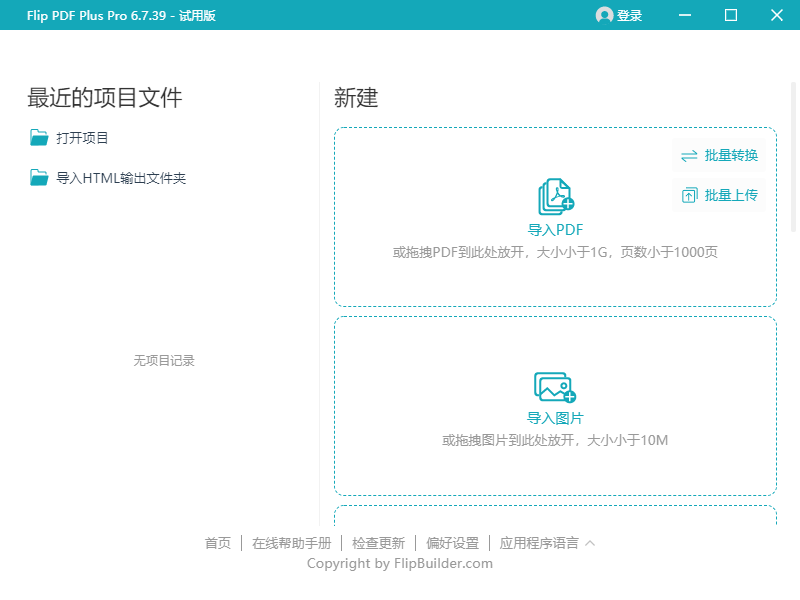Open the 在线帮助手册 online help manual
The width and height of the screenshot is (800, 600).
tap(290, 542)
